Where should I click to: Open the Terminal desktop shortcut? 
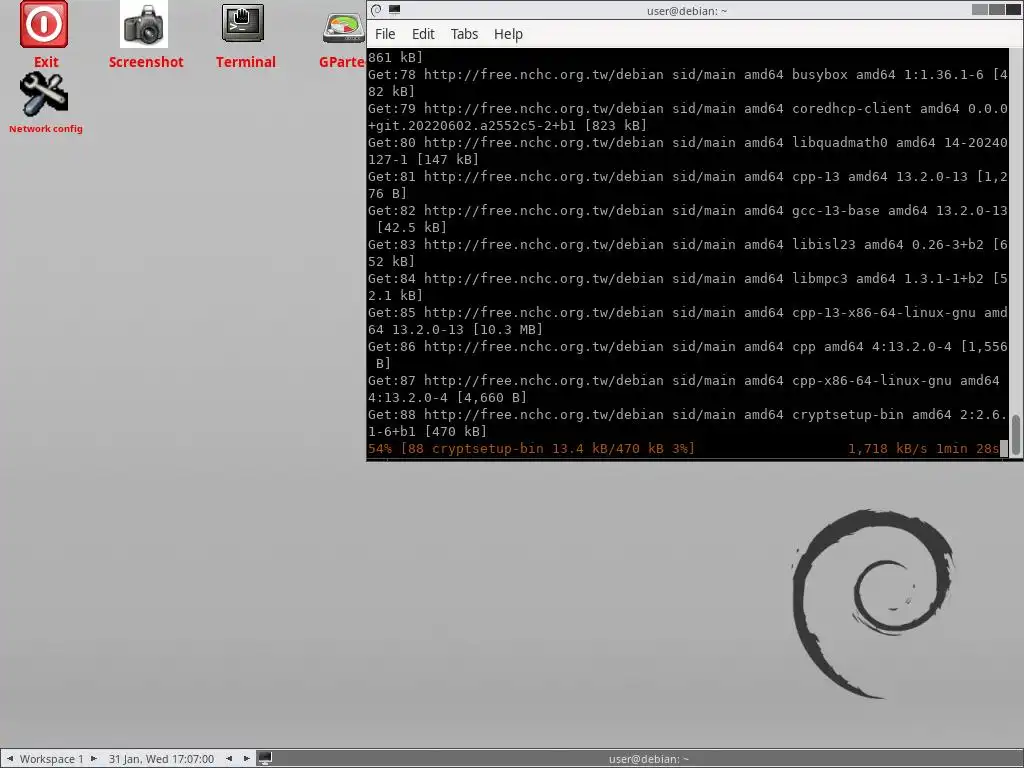pyautogui.click(x=243, y=24)
